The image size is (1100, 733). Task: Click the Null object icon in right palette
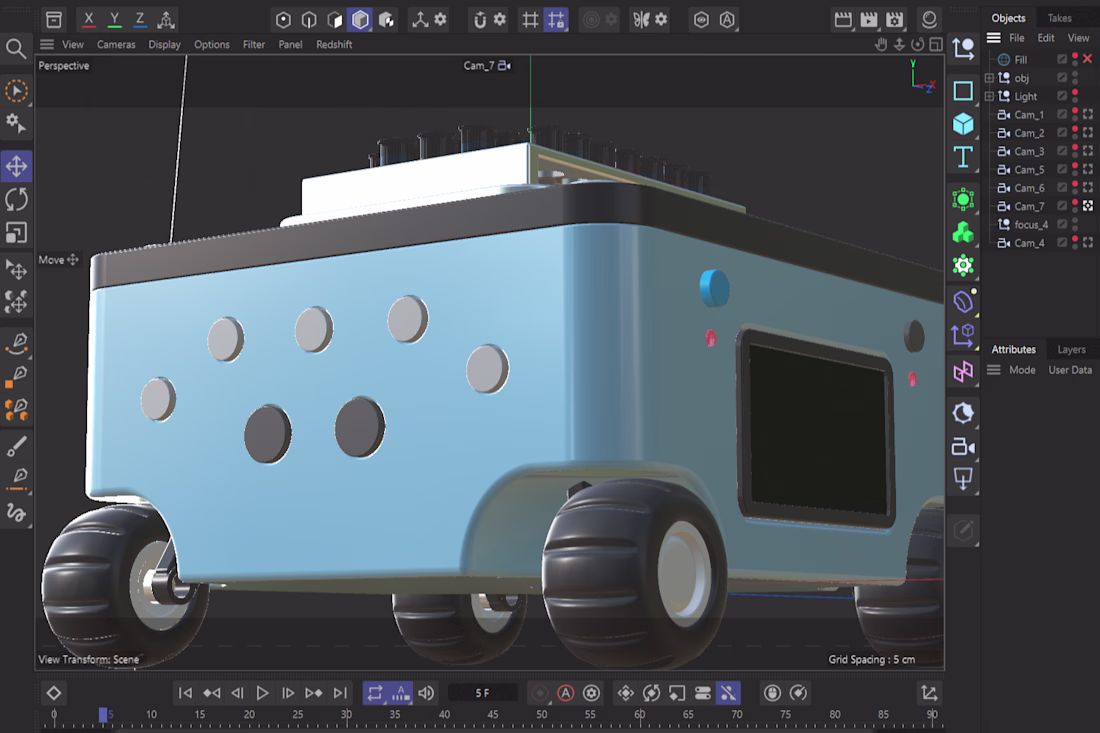(x=963, y=48)
